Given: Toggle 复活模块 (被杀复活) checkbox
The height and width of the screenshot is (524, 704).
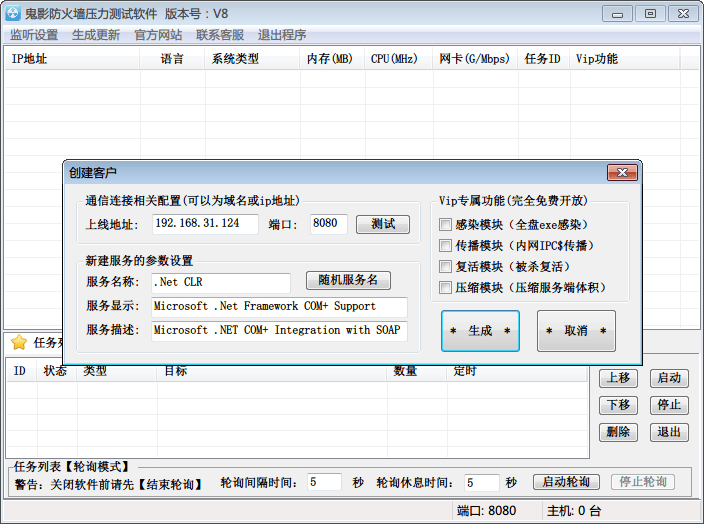Looking at the screenshot, I should tap(445, 266).
